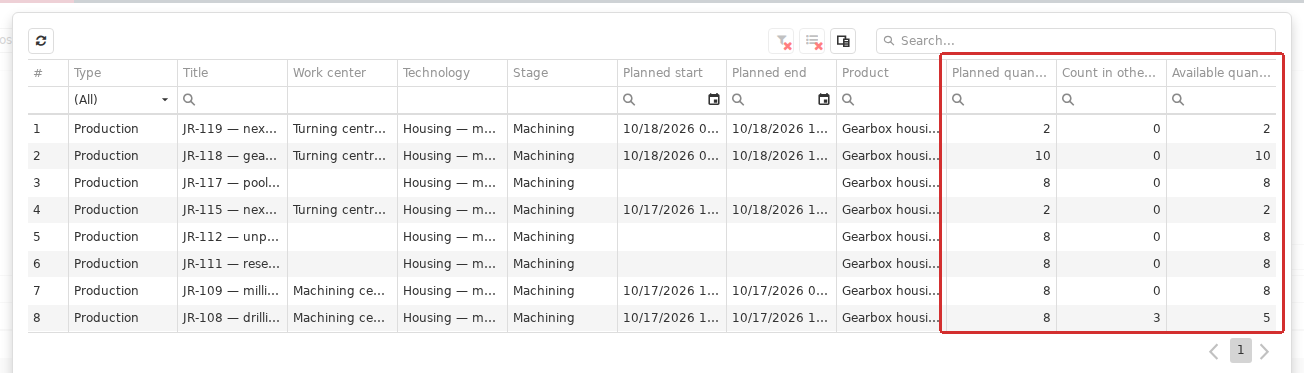Sort by the Type column header
Screen dimensions: 1304x373
[x=123, y=73]
